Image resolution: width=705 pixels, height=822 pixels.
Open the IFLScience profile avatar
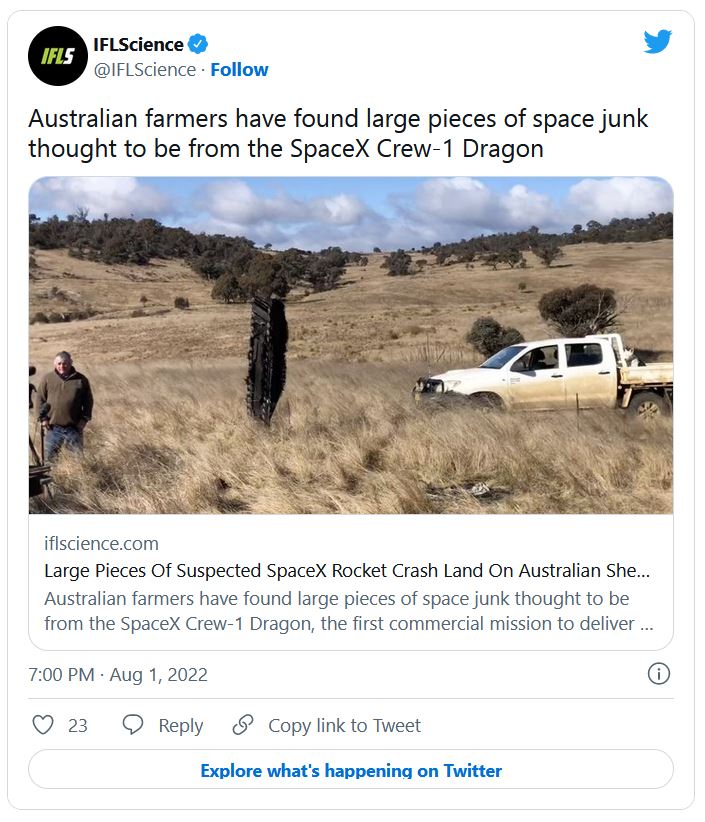pos(58,56)
